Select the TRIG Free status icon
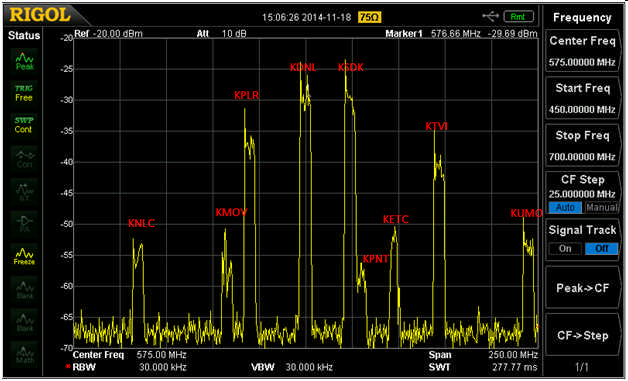The image size is (628, 381). coord(24,93)
